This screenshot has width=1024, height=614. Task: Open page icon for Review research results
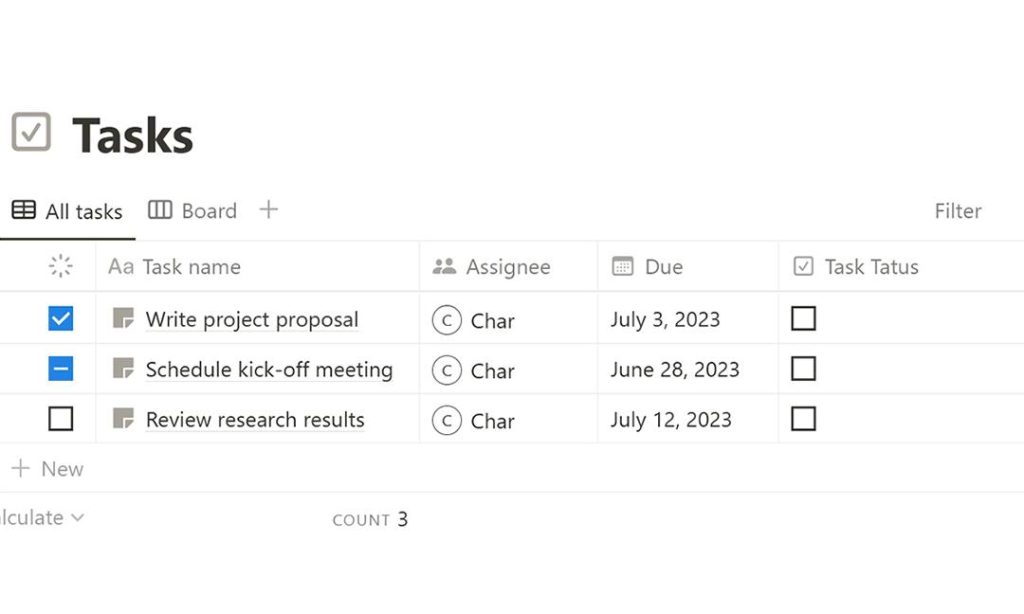(123, 419)
